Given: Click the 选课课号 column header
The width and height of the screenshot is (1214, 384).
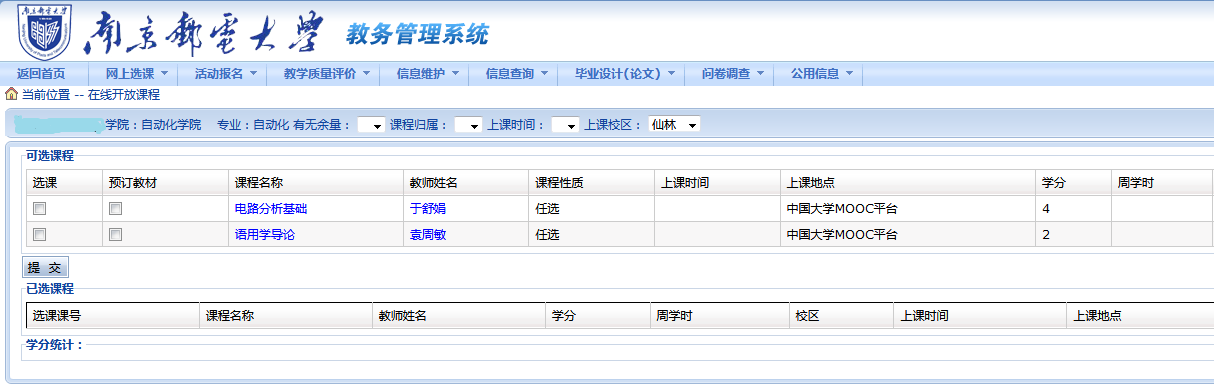Looking at the screenshot, I should click(x=57, y=315).
